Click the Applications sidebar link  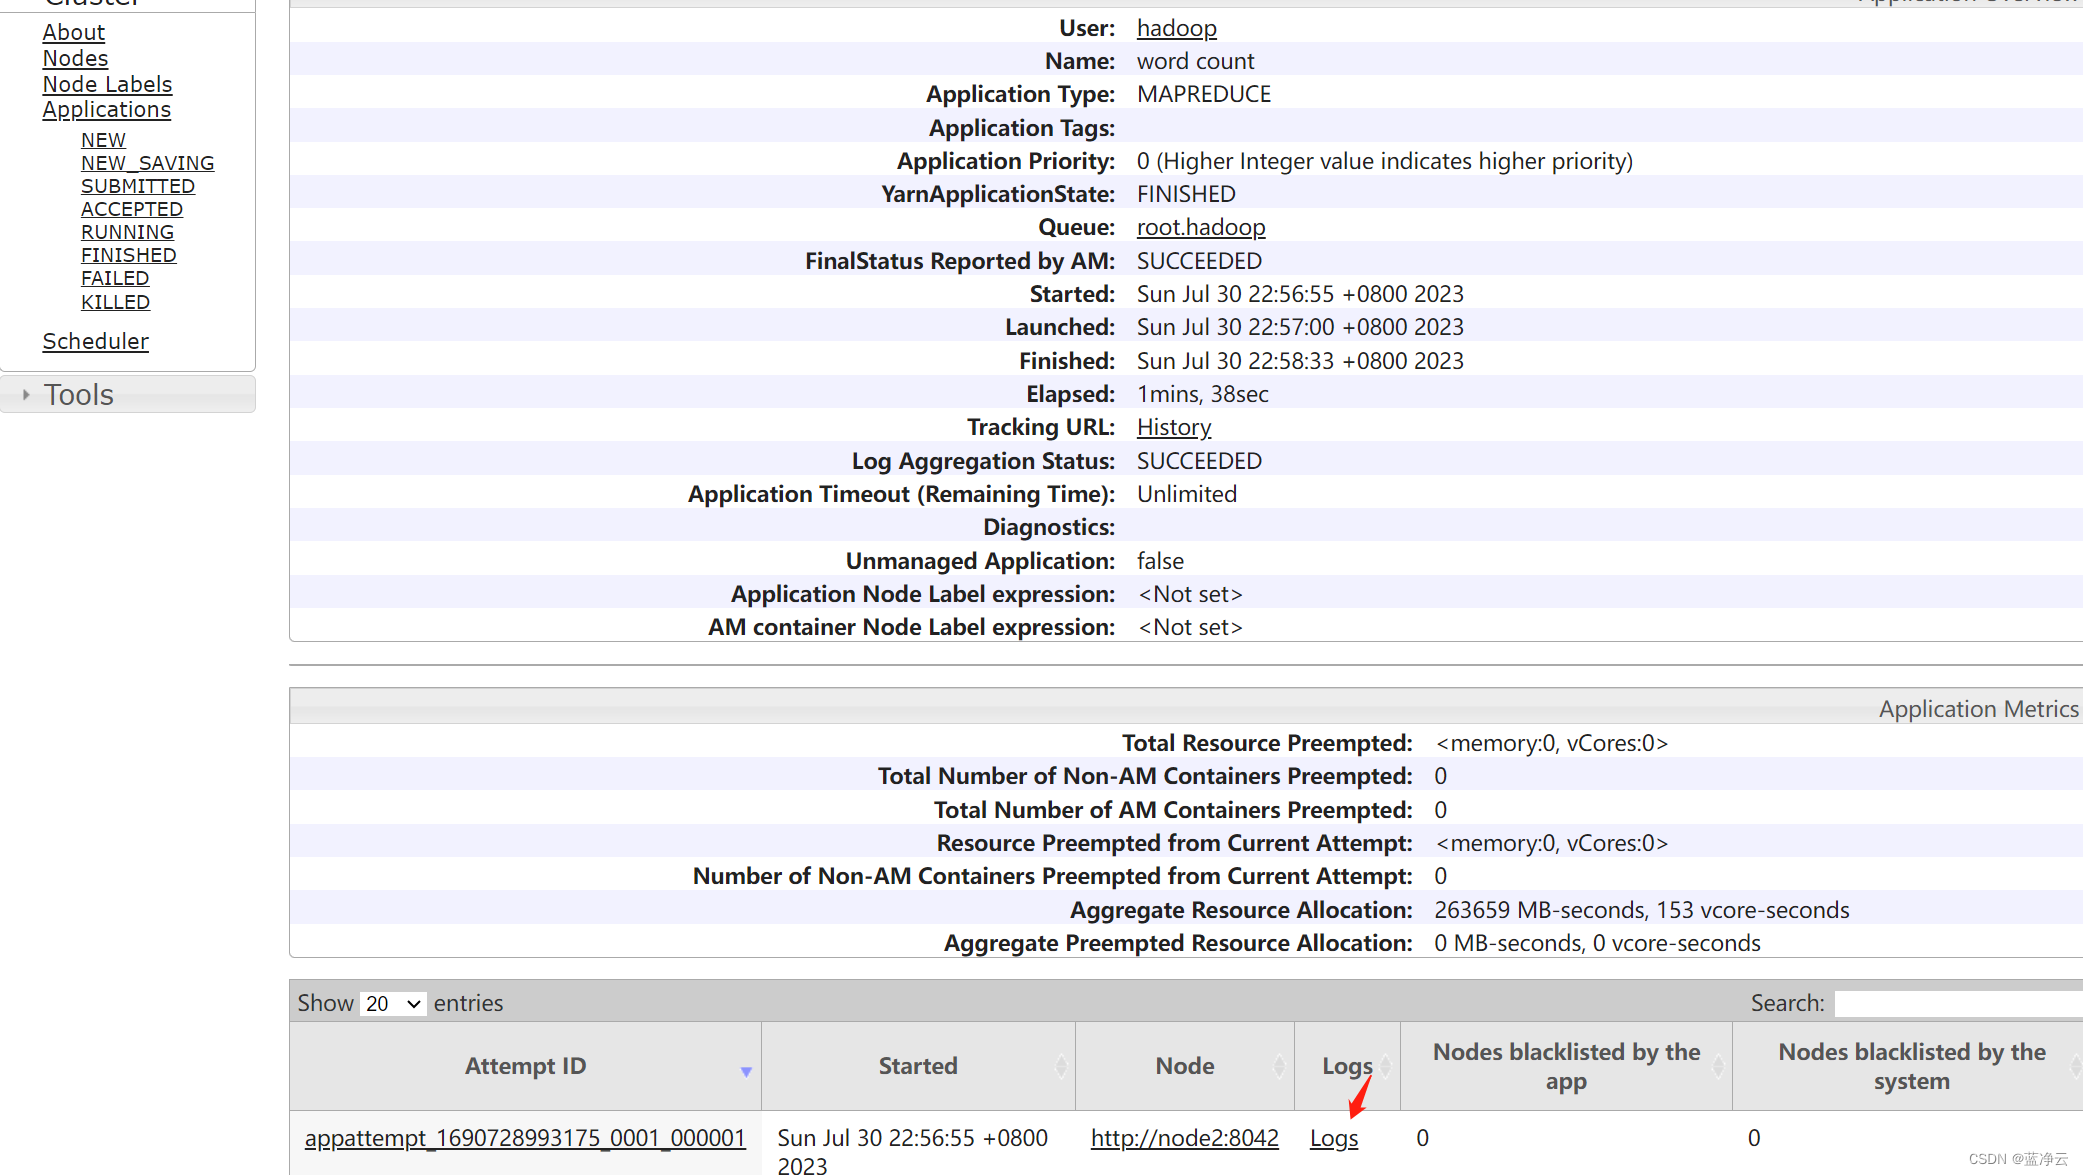107,109
